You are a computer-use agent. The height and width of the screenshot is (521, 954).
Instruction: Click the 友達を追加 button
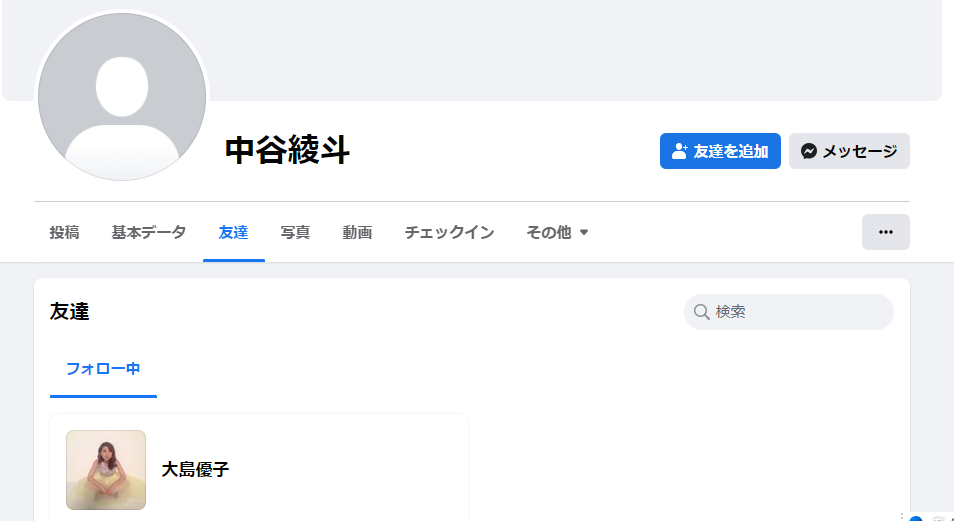pos(720,151)
